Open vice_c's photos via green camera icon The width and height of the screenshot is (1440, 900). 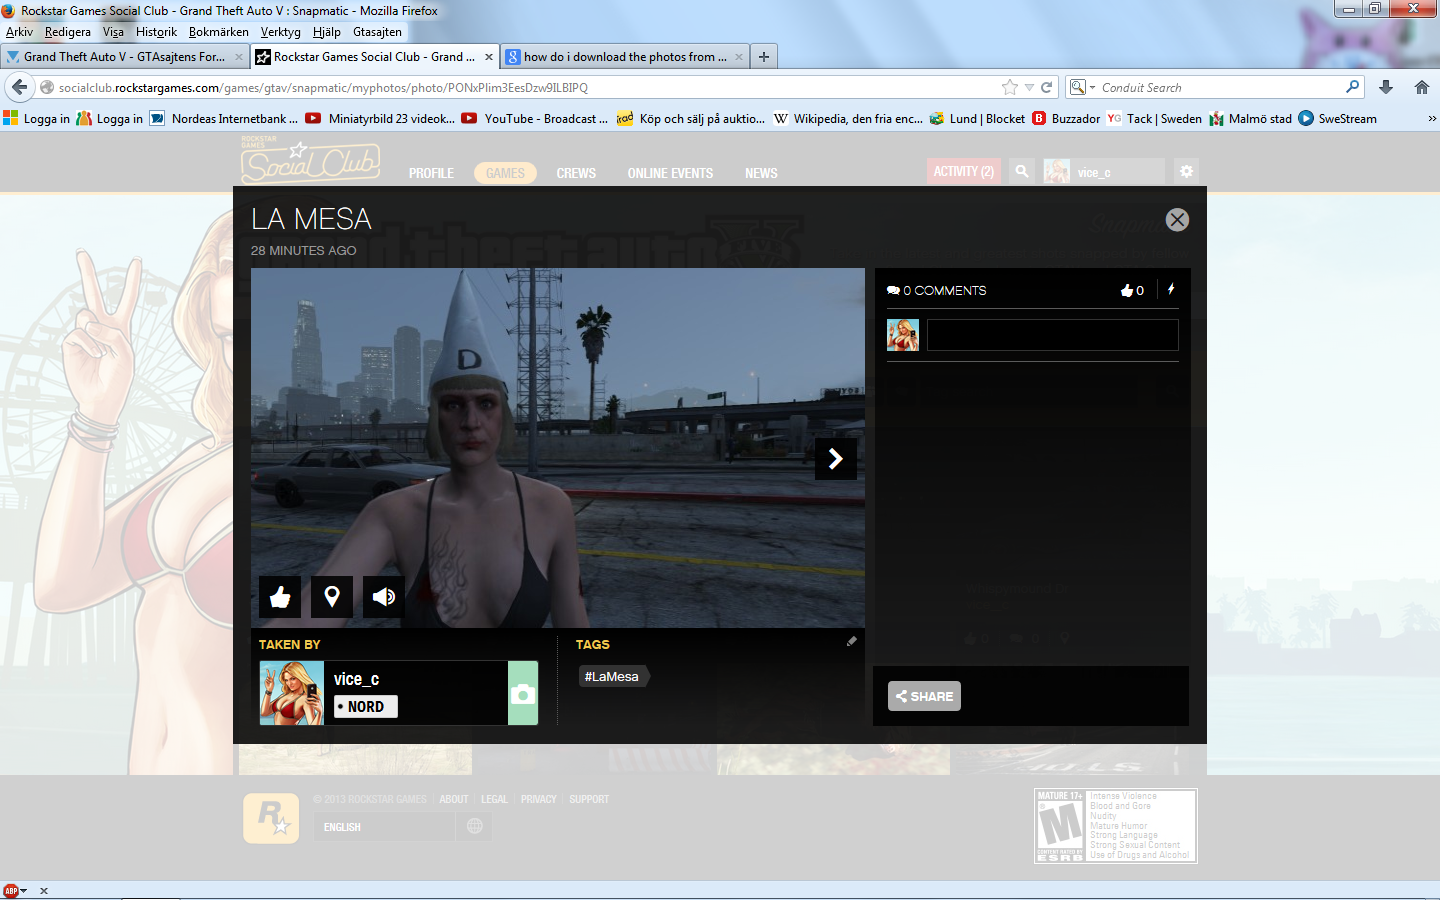point(523,693)
